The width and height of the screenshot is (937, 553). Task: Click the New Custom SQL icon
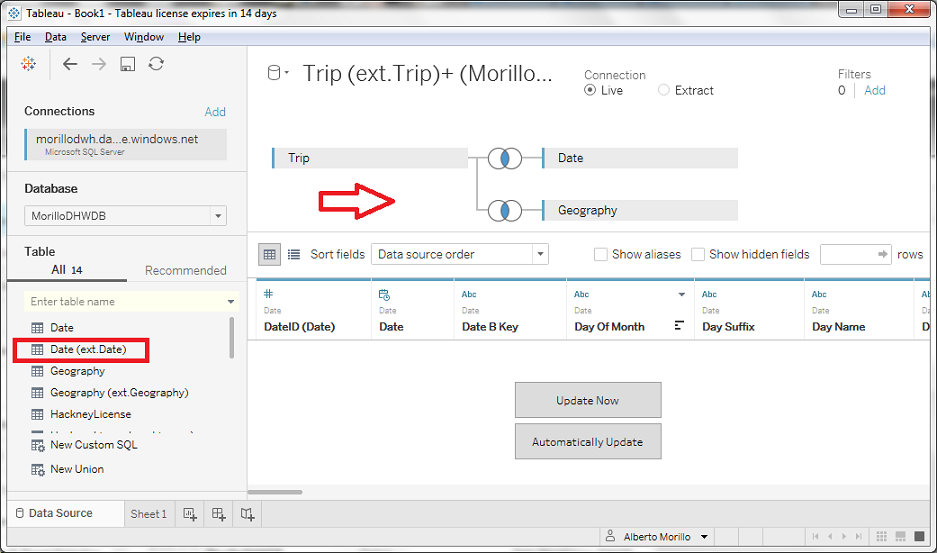click(38, 445)
